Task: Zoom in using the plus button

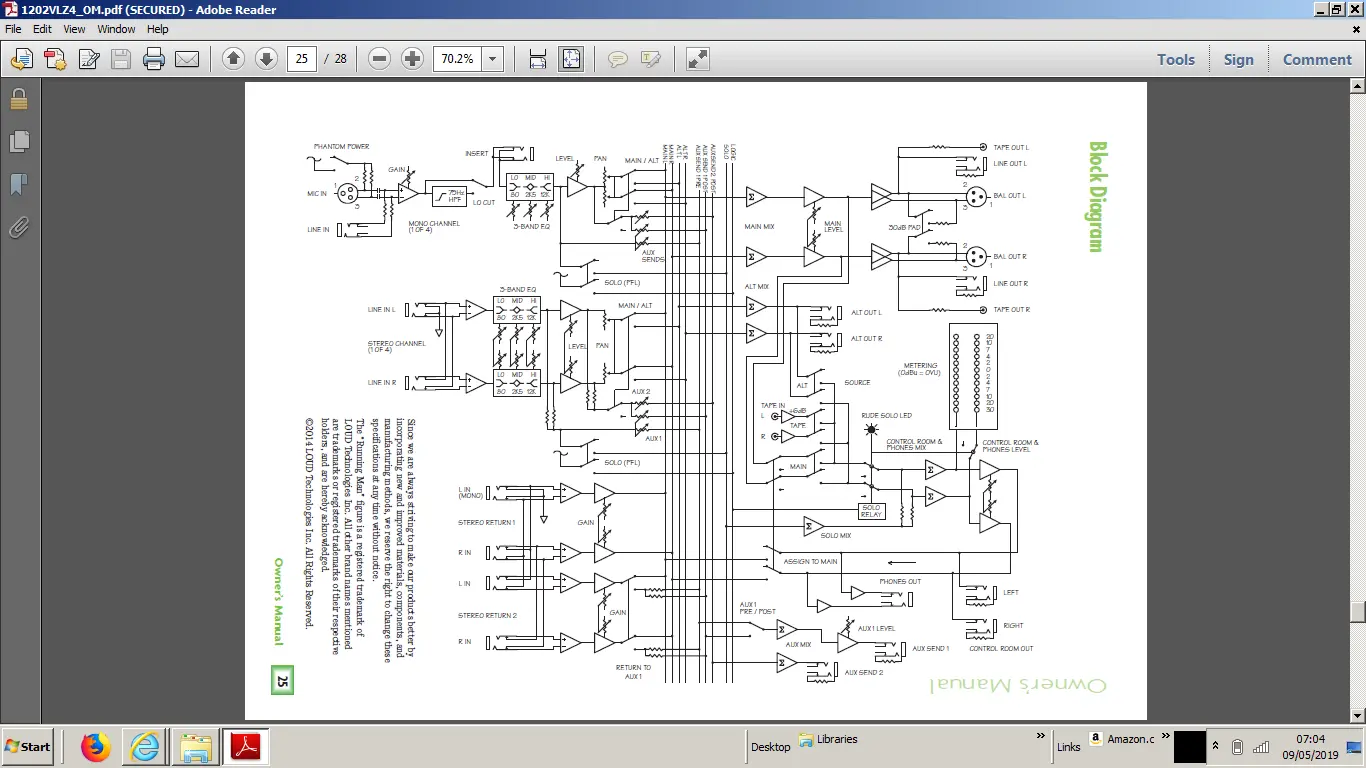Action: coord(412,59)
